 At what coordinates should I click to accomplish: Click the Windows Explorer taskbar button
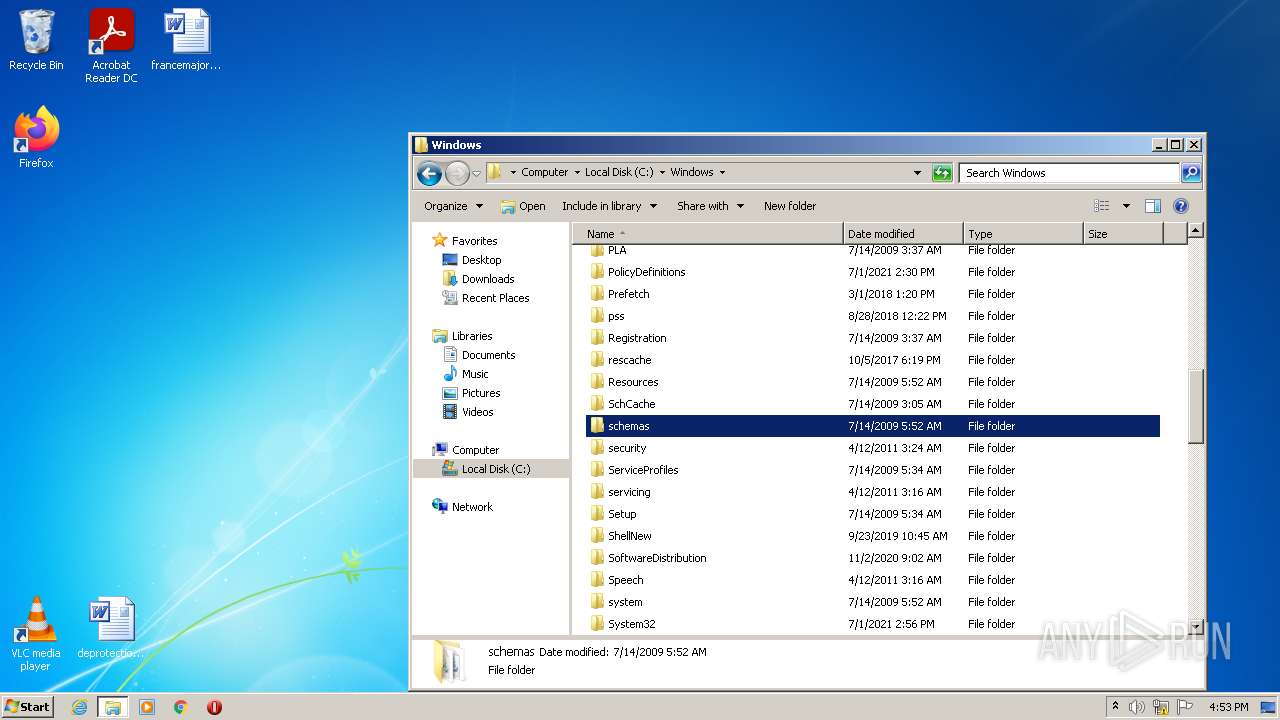pyautogui.click(x=113, y=707)
